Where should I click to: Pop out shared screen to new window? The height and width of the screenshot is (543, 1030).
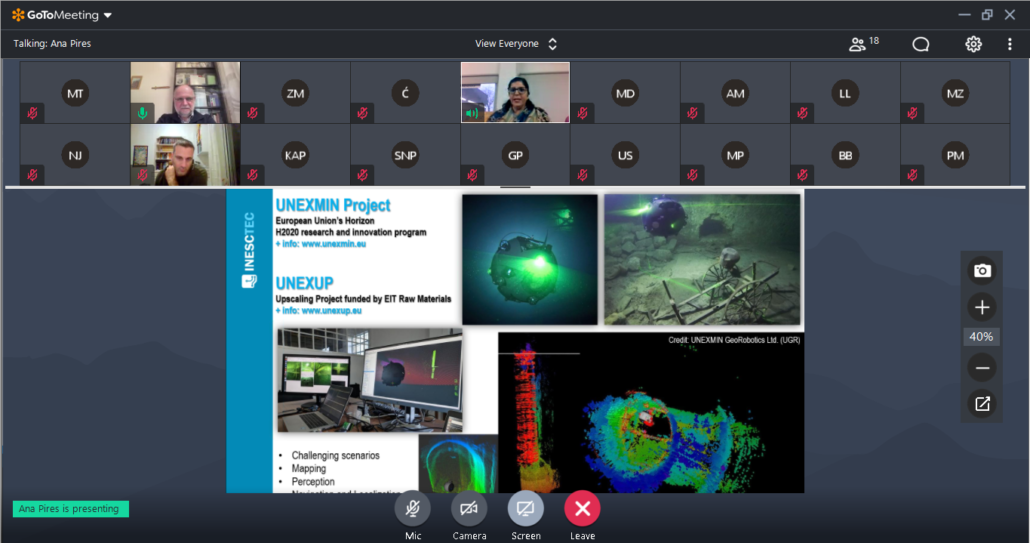click(981, 404)
